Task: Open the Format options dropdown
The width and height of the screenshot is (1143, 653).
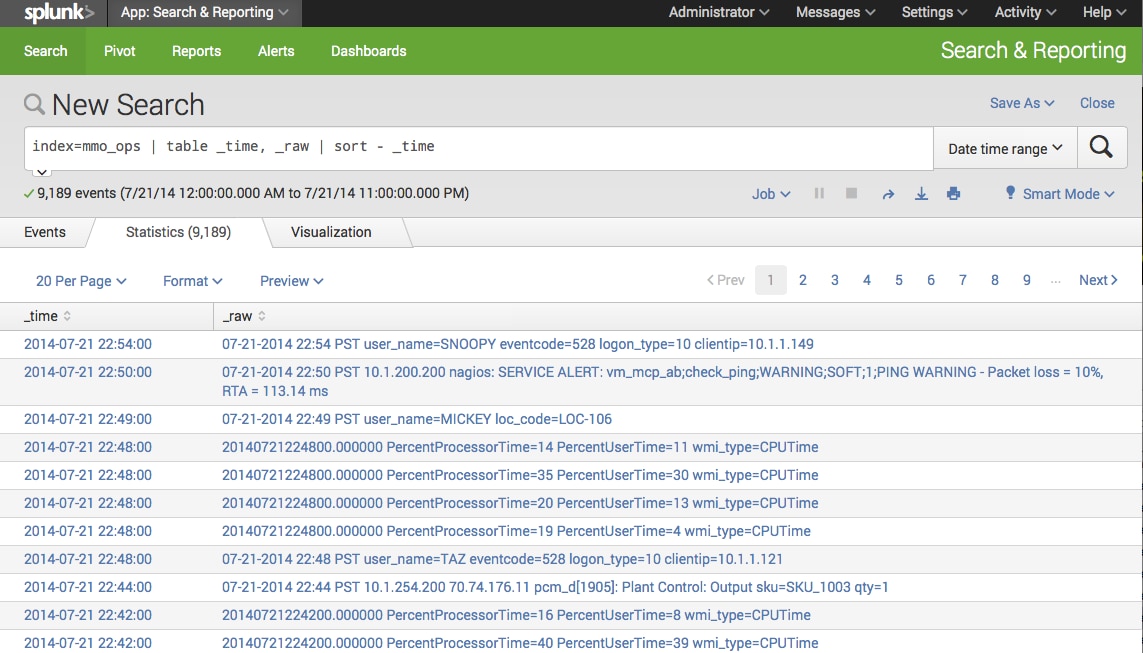Action: [192, 281]
